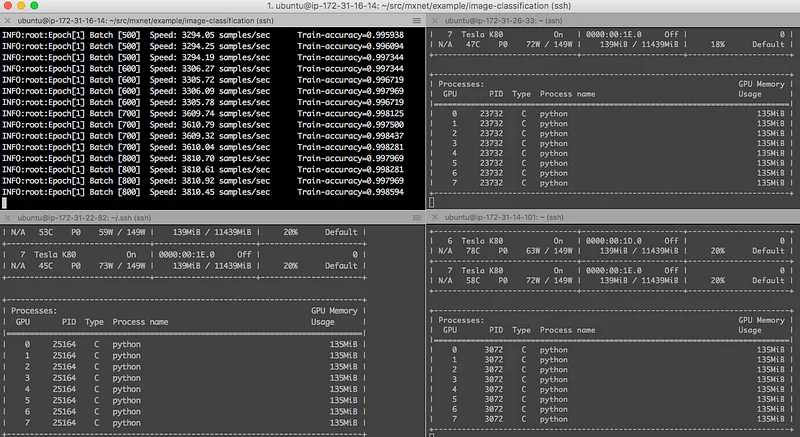Click the GPU 6 row with PID 3072
This screenshot has height=437, width=800.
[611, 409]
